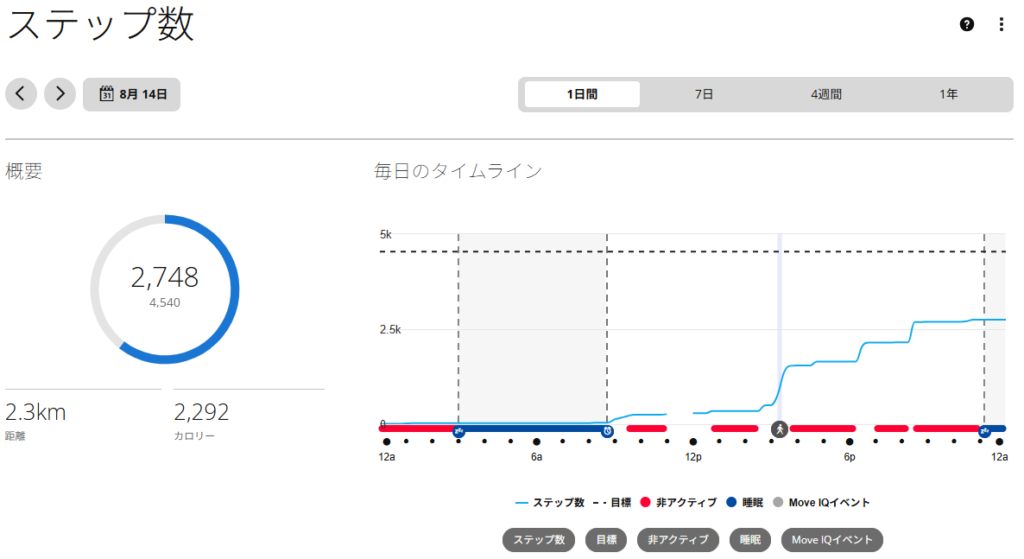This screenshot has width=1024, height=559.
Task: Toggle the 非アクティブ pill button
Action: [678, 539]
